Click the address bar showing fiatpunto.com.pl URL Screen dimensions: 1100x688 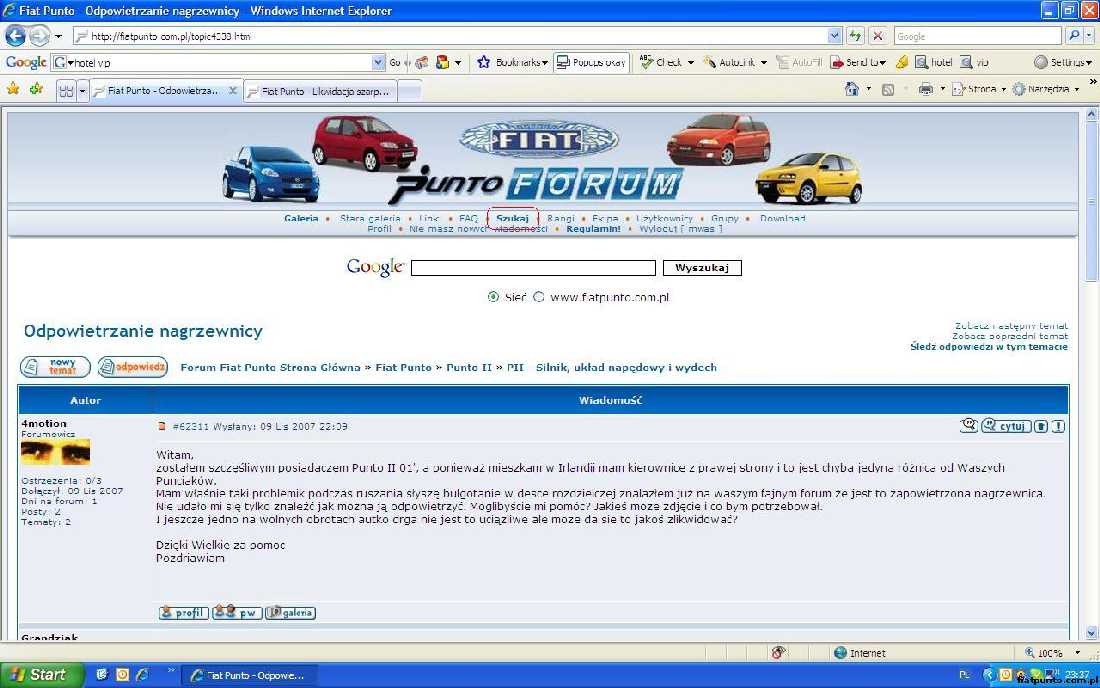(x=449, y=36)
